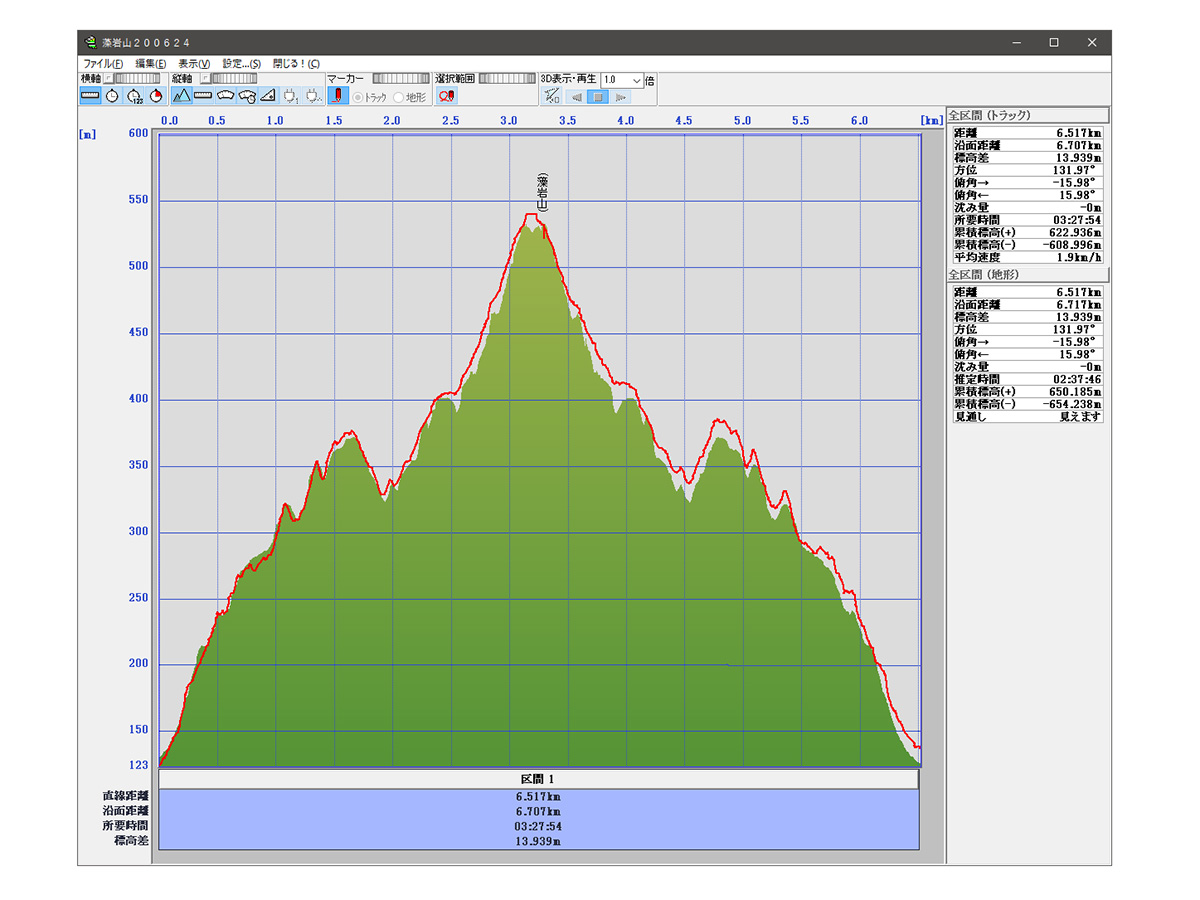The height and width of the screenshot is (900, 1200).
Task: Click the 全区間 (トラック) panel header
Action: click(x=1027, y=114)
